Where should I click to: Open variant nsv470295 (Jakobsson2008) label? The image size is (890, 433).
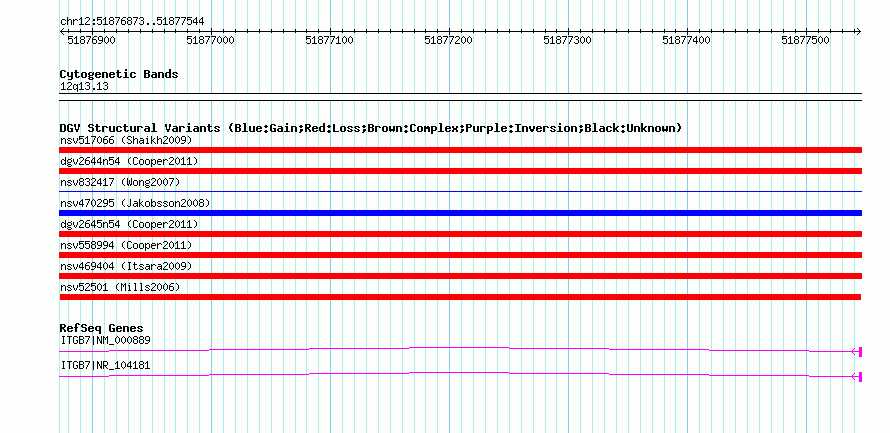135,203
